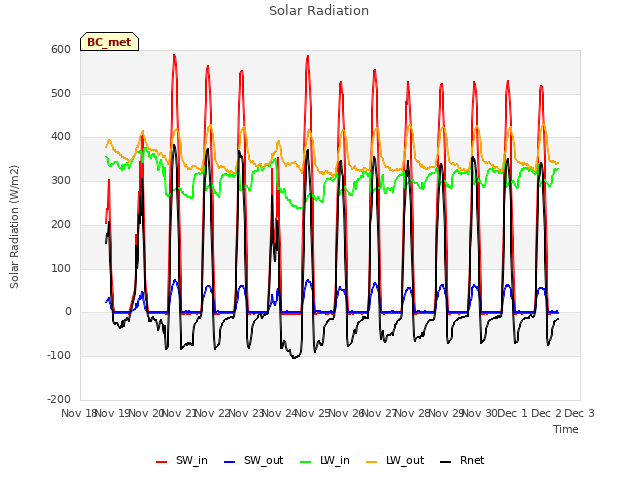This screenshot has width=640, height=480.
Task: Click the -100 y-axis tick label
Action: pos(59,356)
